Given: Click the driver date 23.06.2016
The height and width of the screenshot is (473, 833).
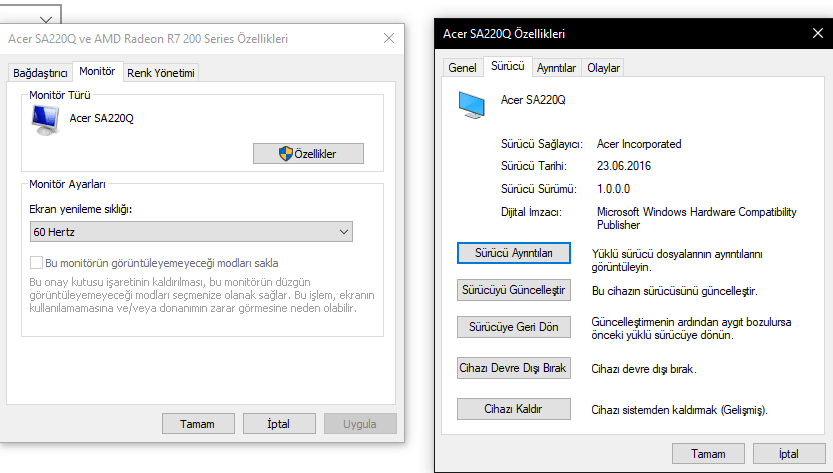Looking at the screenshot, I should 624,166.
